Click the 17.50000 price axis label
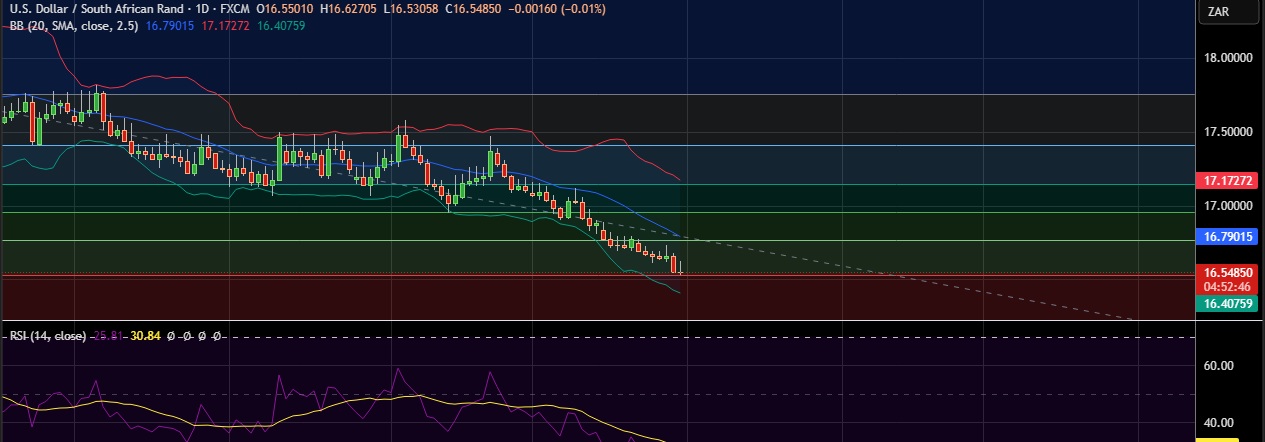 [1229, 132]
